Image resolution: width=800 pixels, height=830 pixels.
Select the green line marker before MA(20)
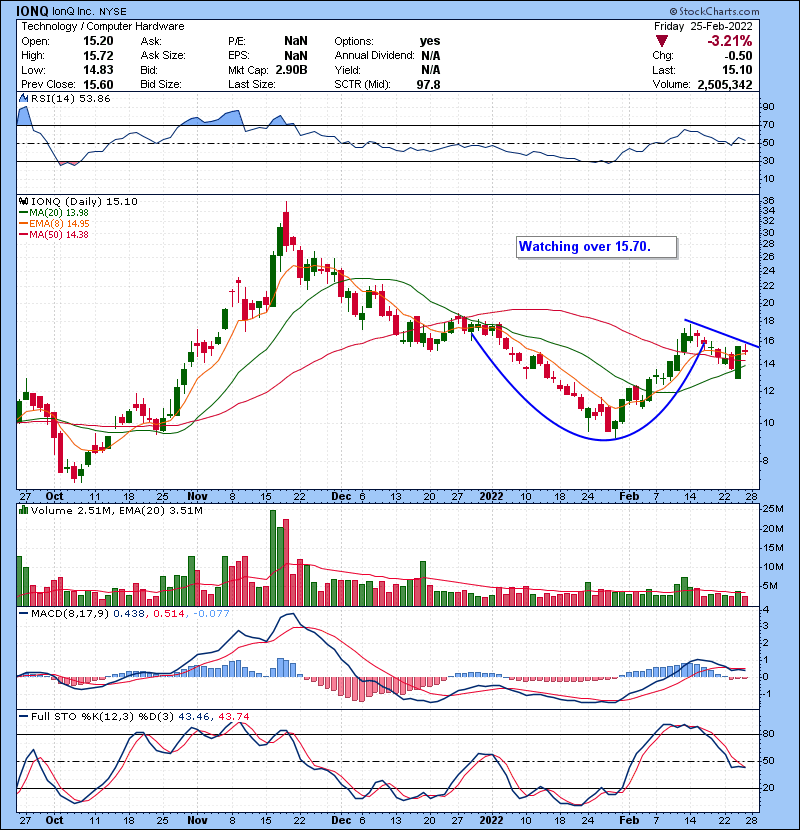(x=23, y=213)
